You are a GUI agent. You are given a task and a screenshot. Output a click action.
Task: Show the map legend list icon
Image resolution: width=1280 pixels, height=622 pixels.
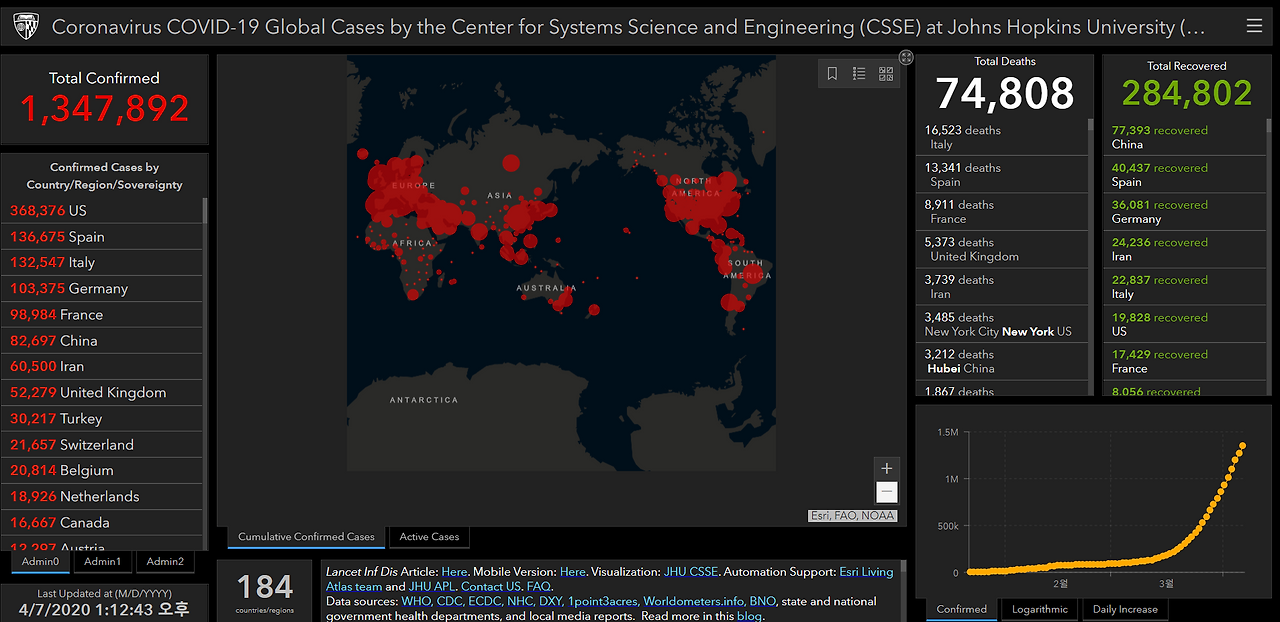coord(859,73)
